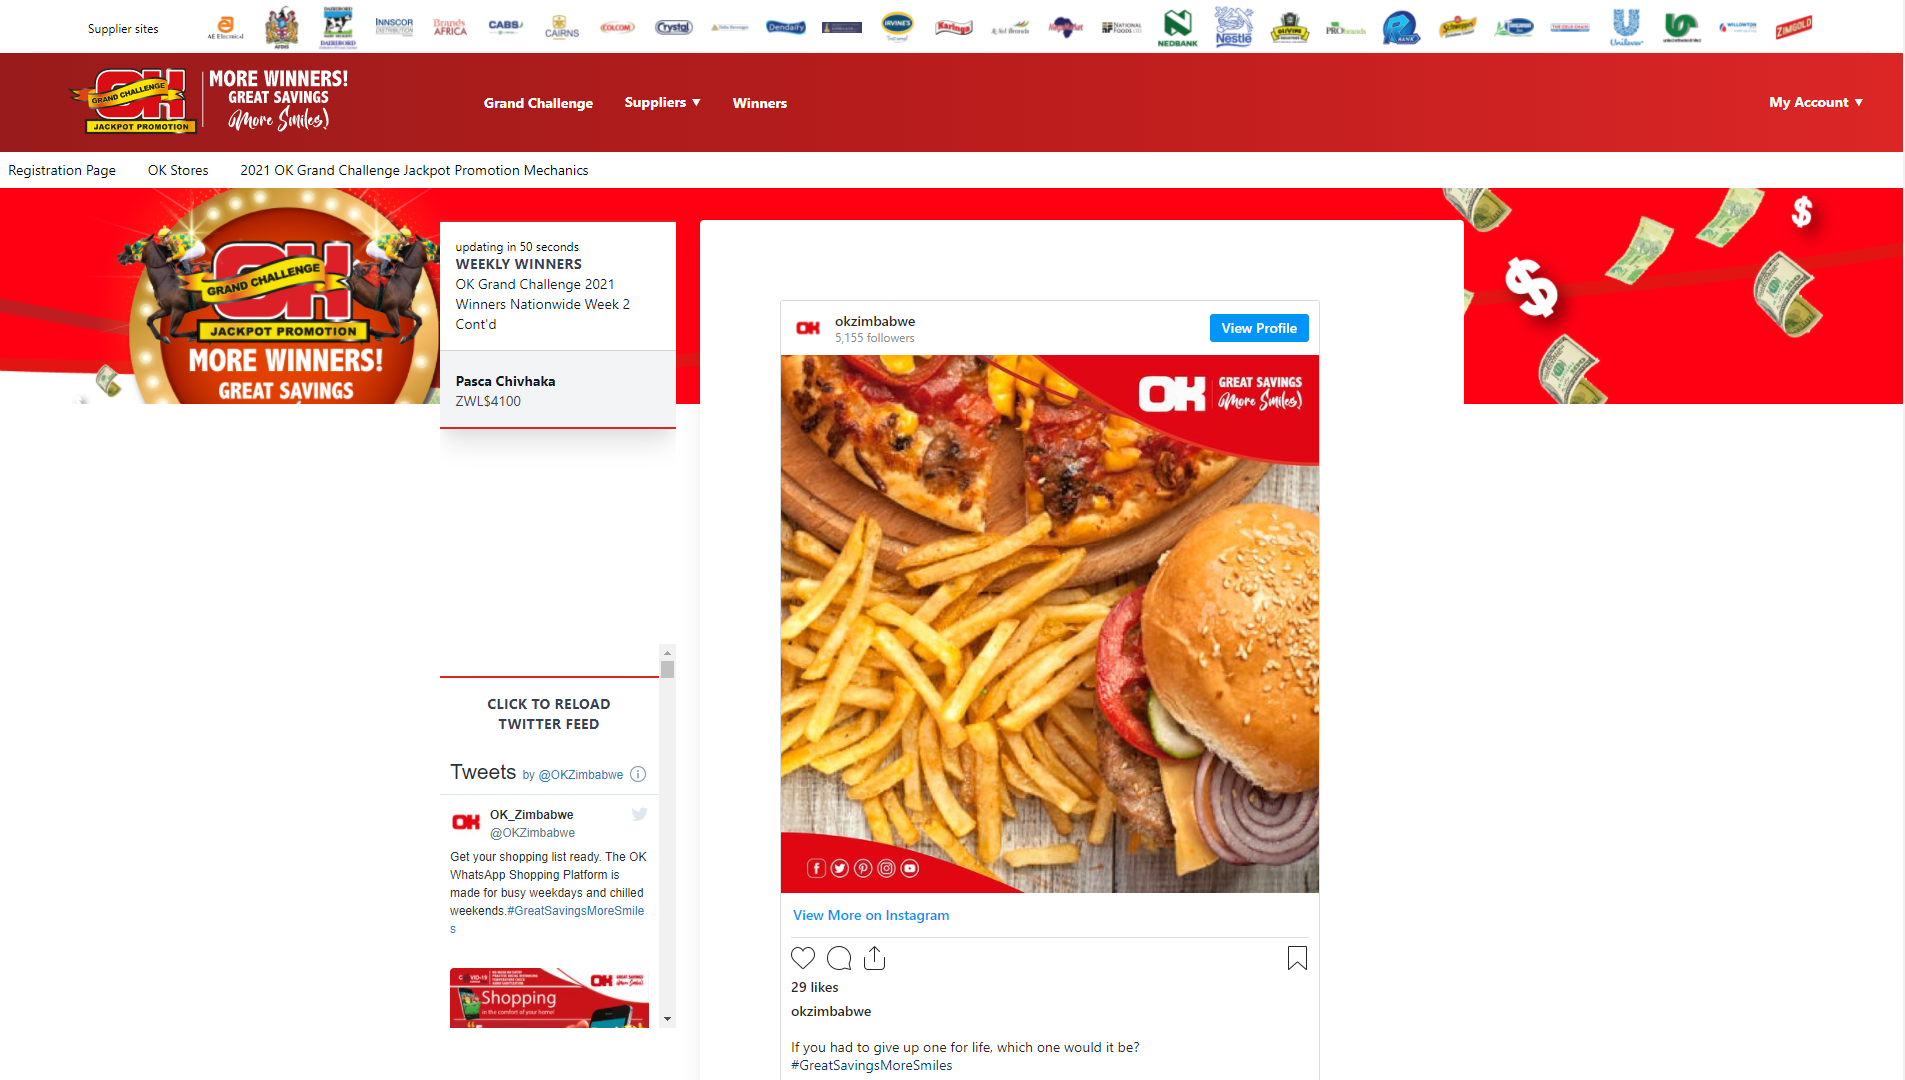Share the Instagram post
1905x1080 pixels.
(874, 958)
